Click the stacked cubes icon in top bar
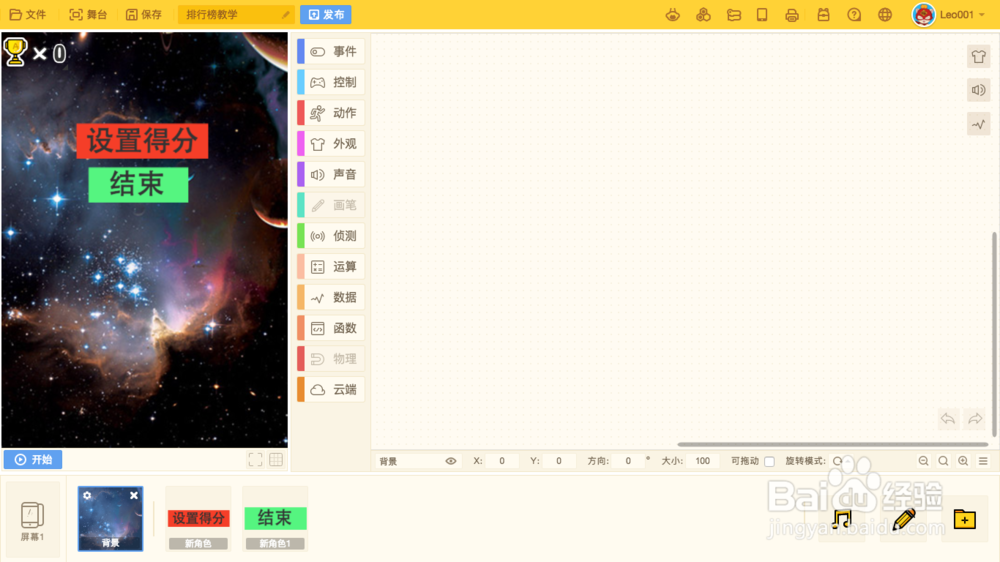This screenshot has height=562, width=1000. pos(703,14)
